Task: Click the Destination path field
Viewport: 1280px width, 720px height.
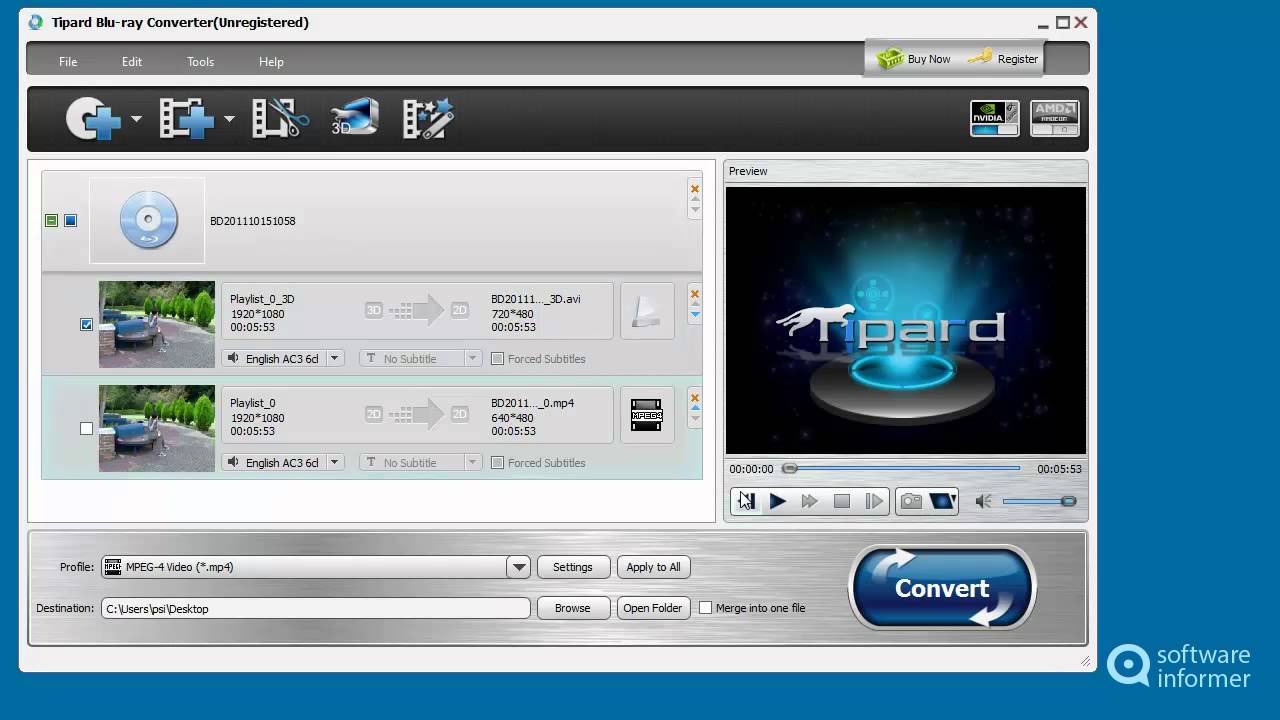Action: 316,608
